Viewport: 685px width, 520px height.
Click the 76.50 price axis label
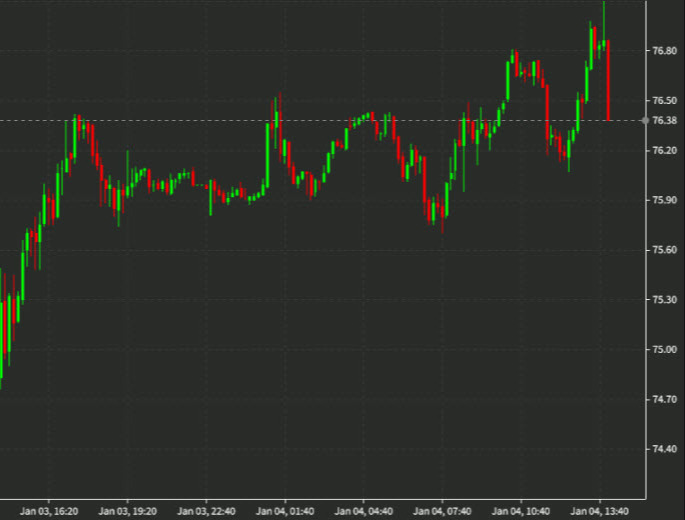pos(665,100)
